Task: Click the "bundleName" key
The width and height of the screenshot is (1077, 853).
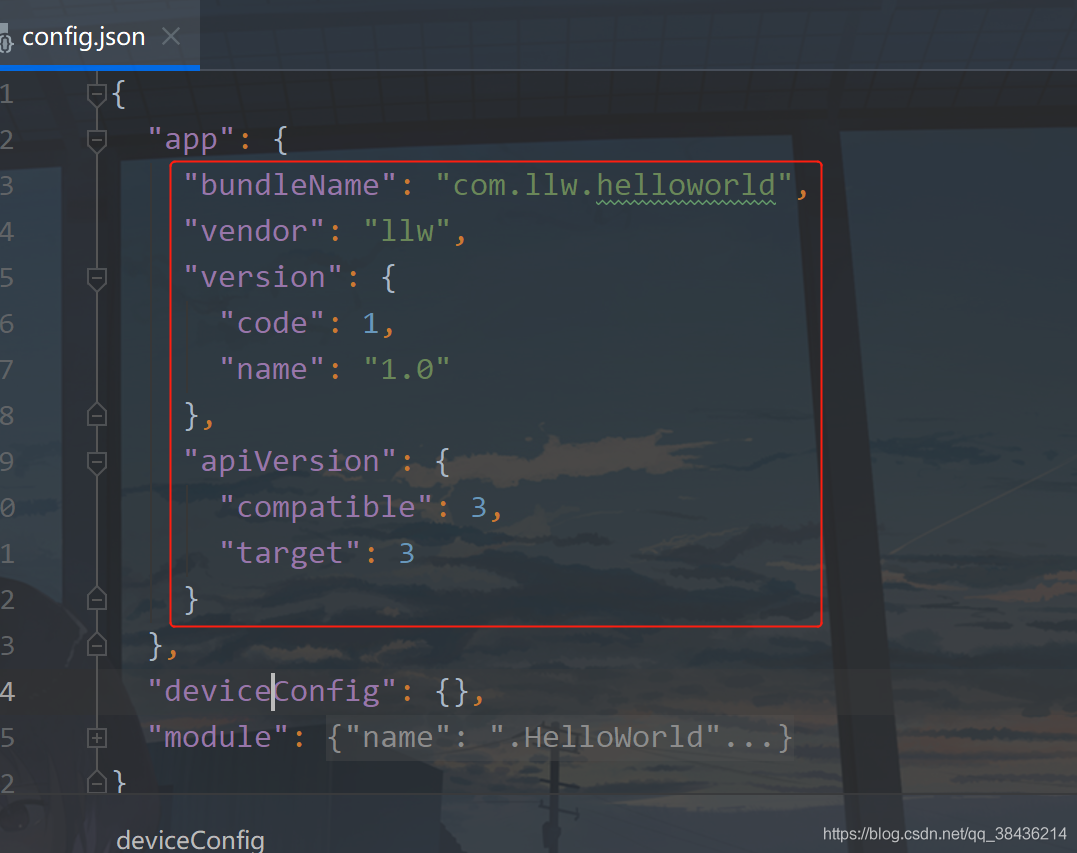Action: (x=290, y=185)
